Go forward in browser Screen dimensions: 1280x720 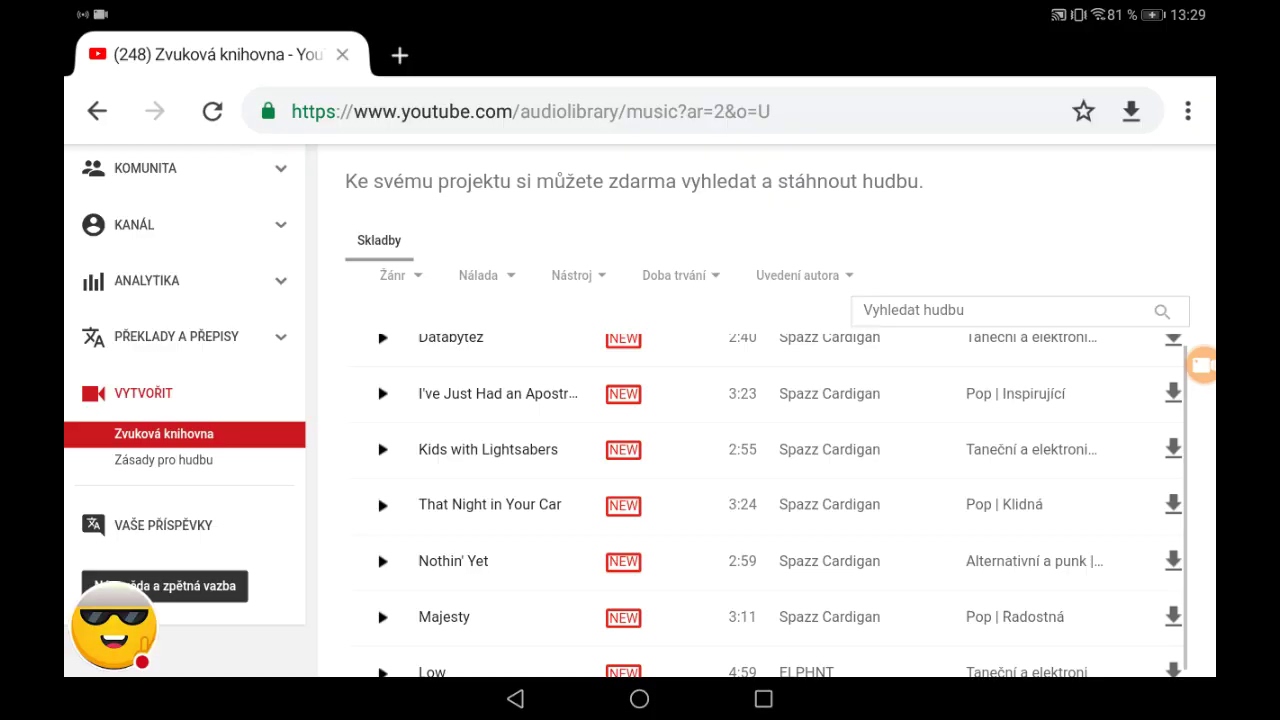pyautogui.click(x=154, y=111)
